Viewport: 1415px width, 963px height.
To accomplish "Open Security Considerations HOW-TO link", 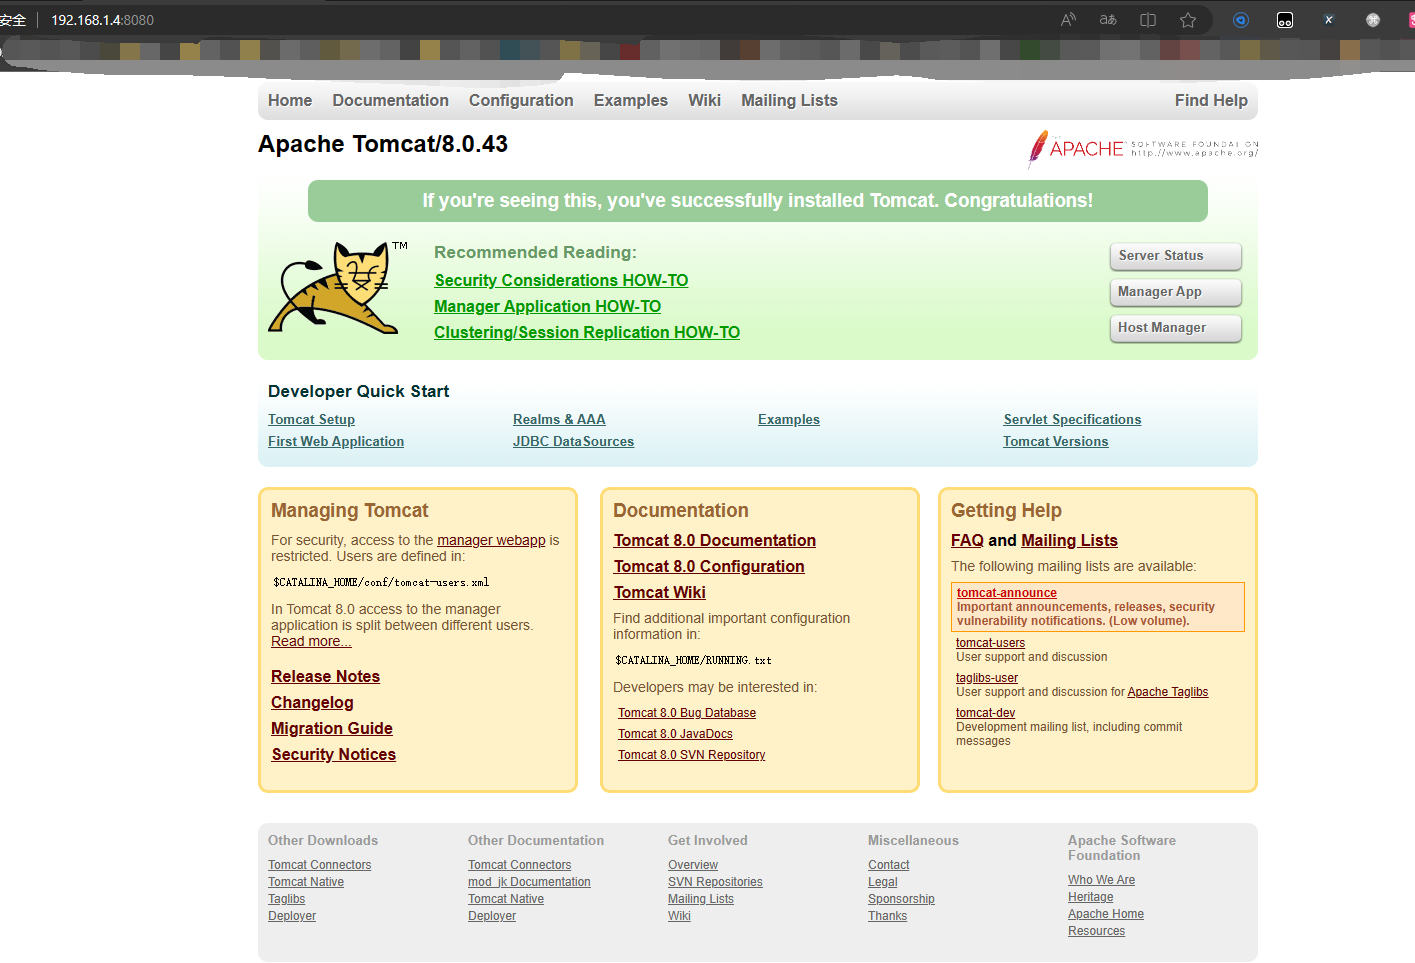I will click(x=561, y=281).
